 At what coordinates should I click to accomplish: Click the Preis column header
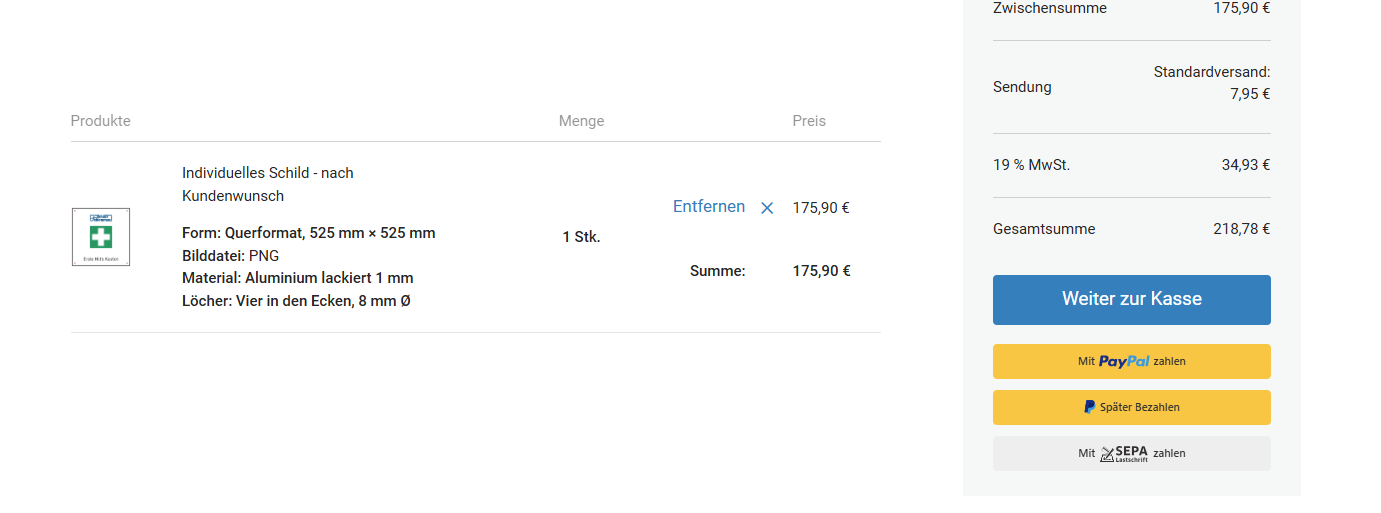tap(809, 121)
